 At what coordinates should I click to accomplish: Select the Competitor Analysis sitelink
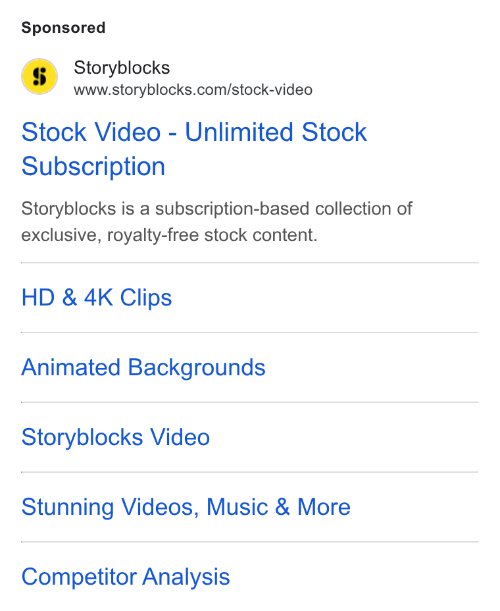pyautogui.click(x=125, y=577)
